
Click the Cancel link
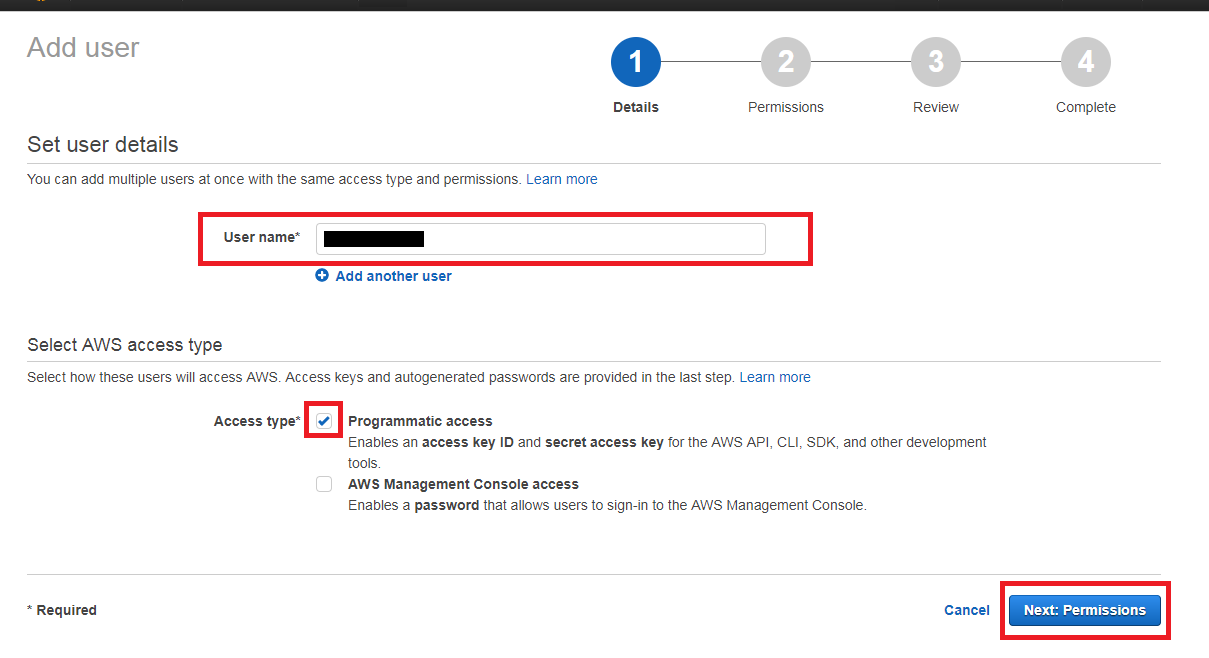tap(966, 610)
